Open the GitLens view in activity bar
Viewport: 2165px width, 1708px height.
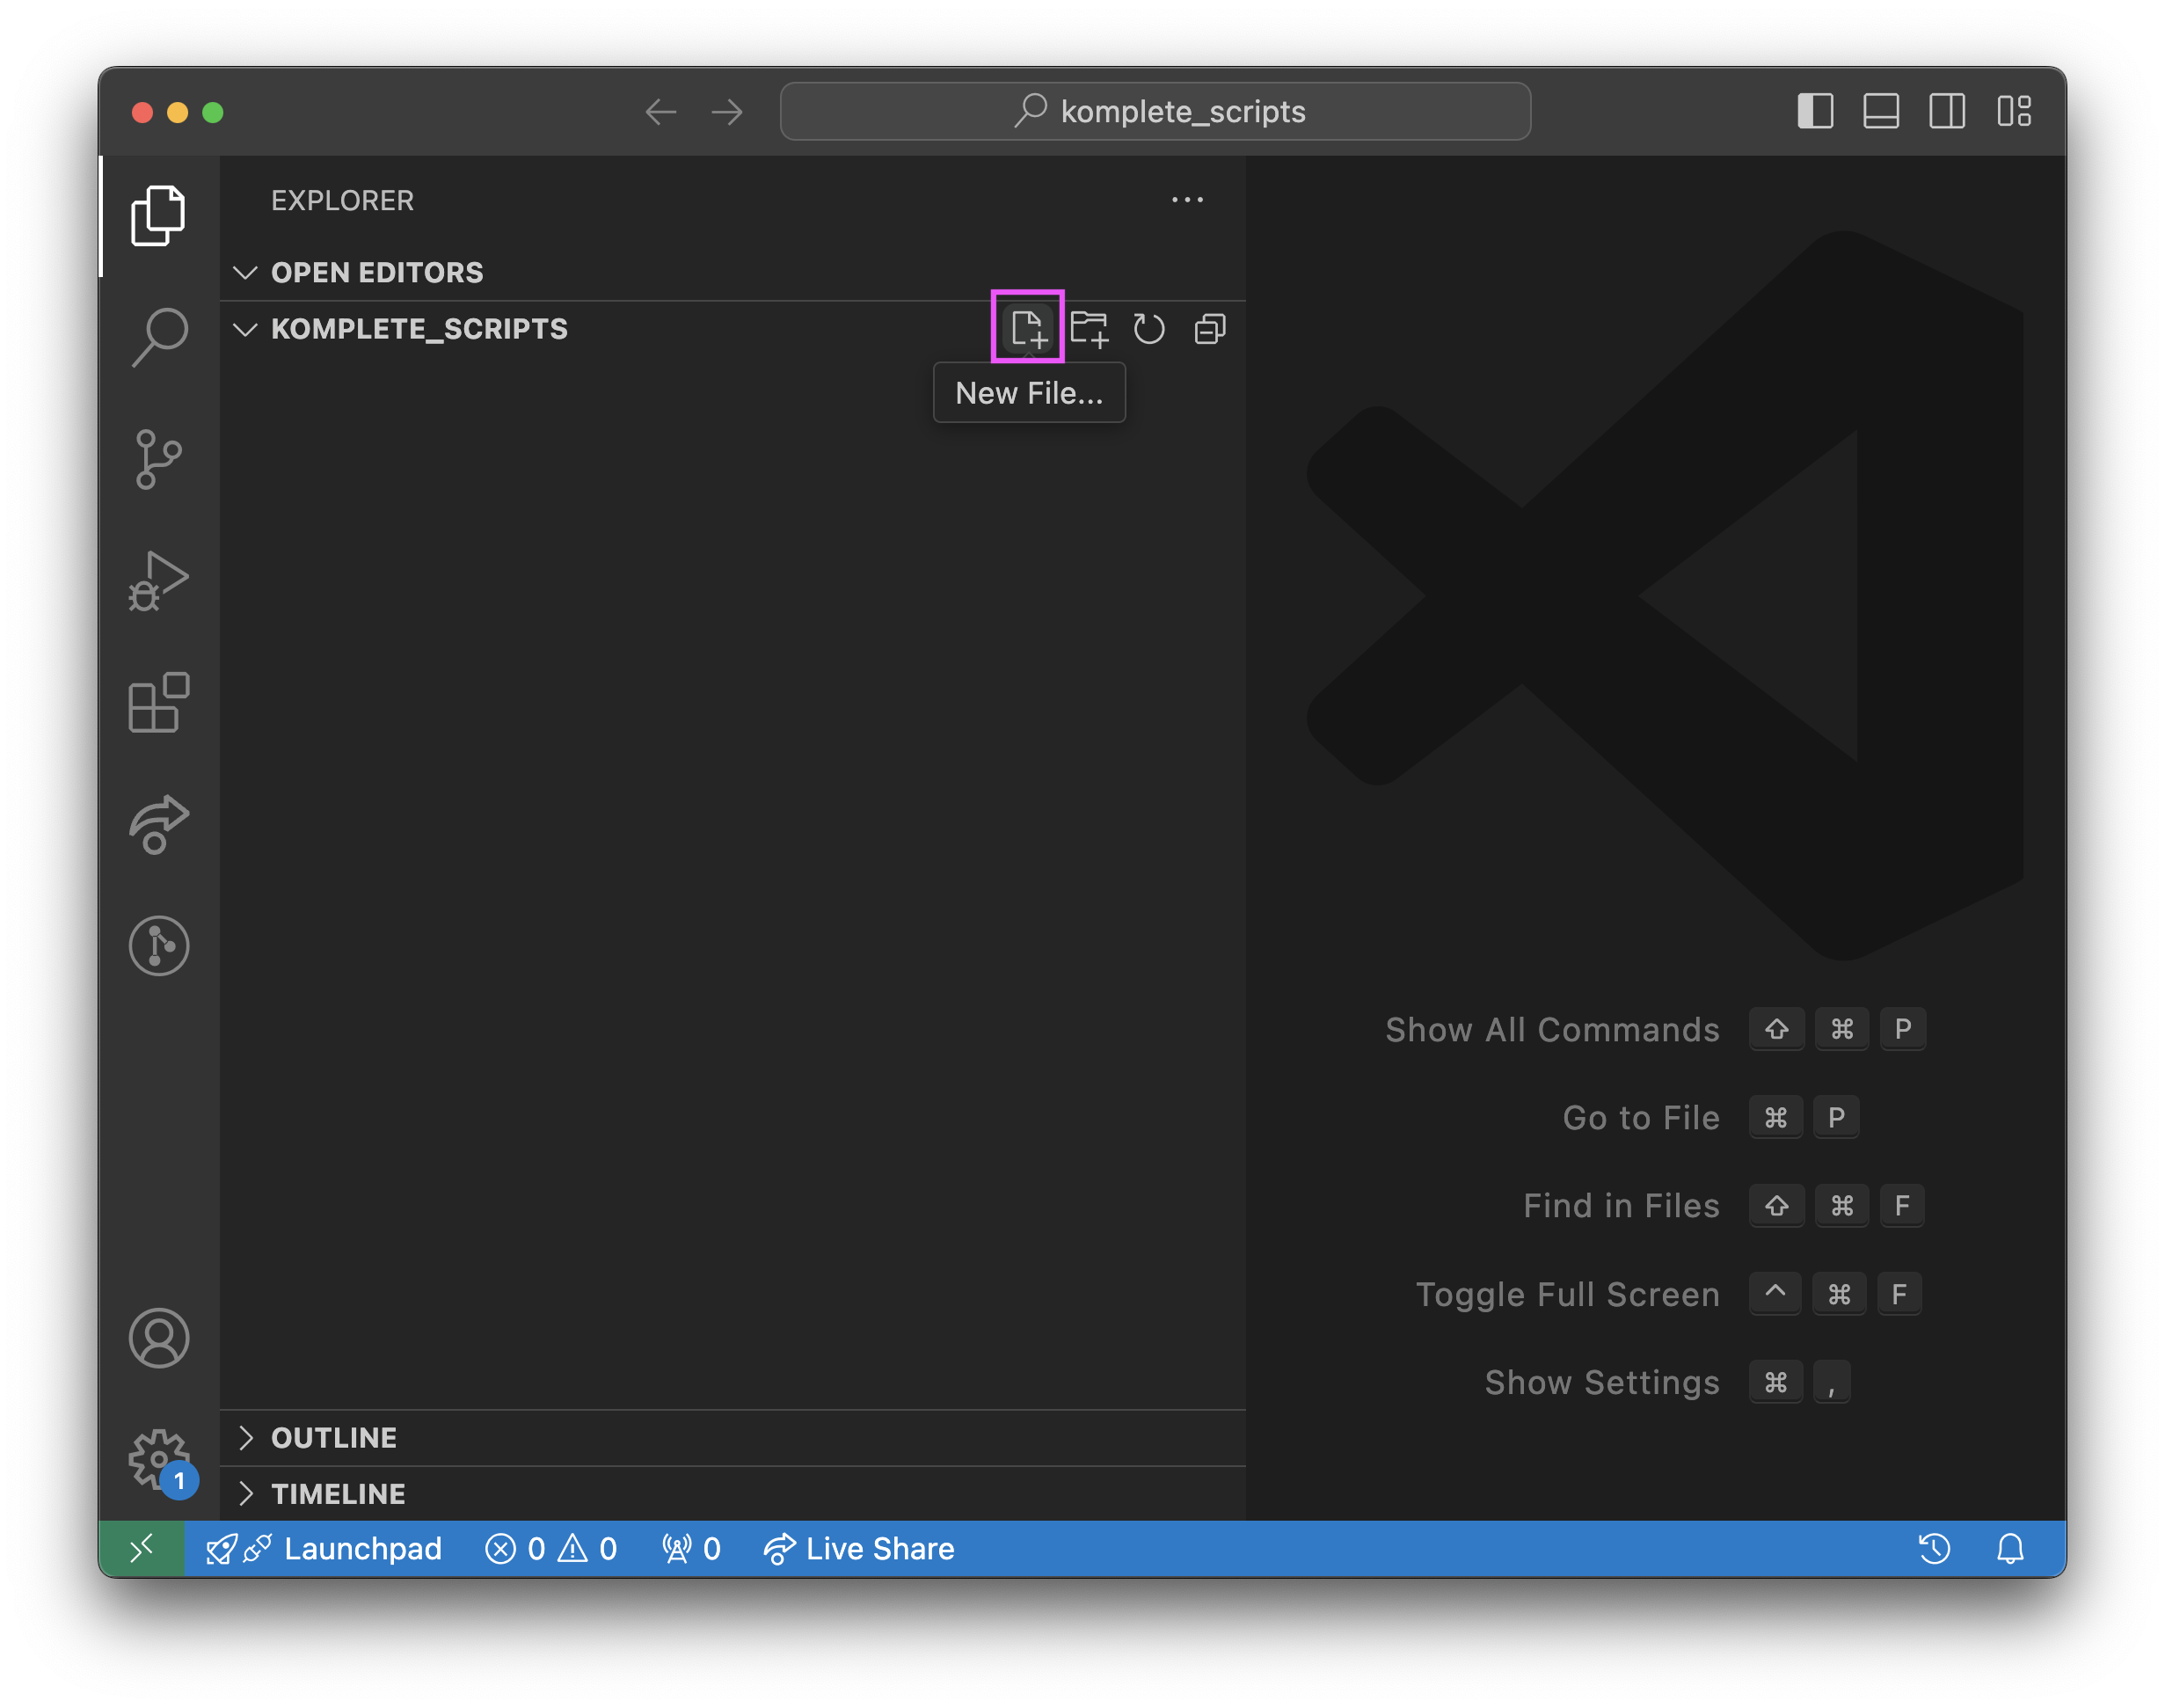pos(158,946)
